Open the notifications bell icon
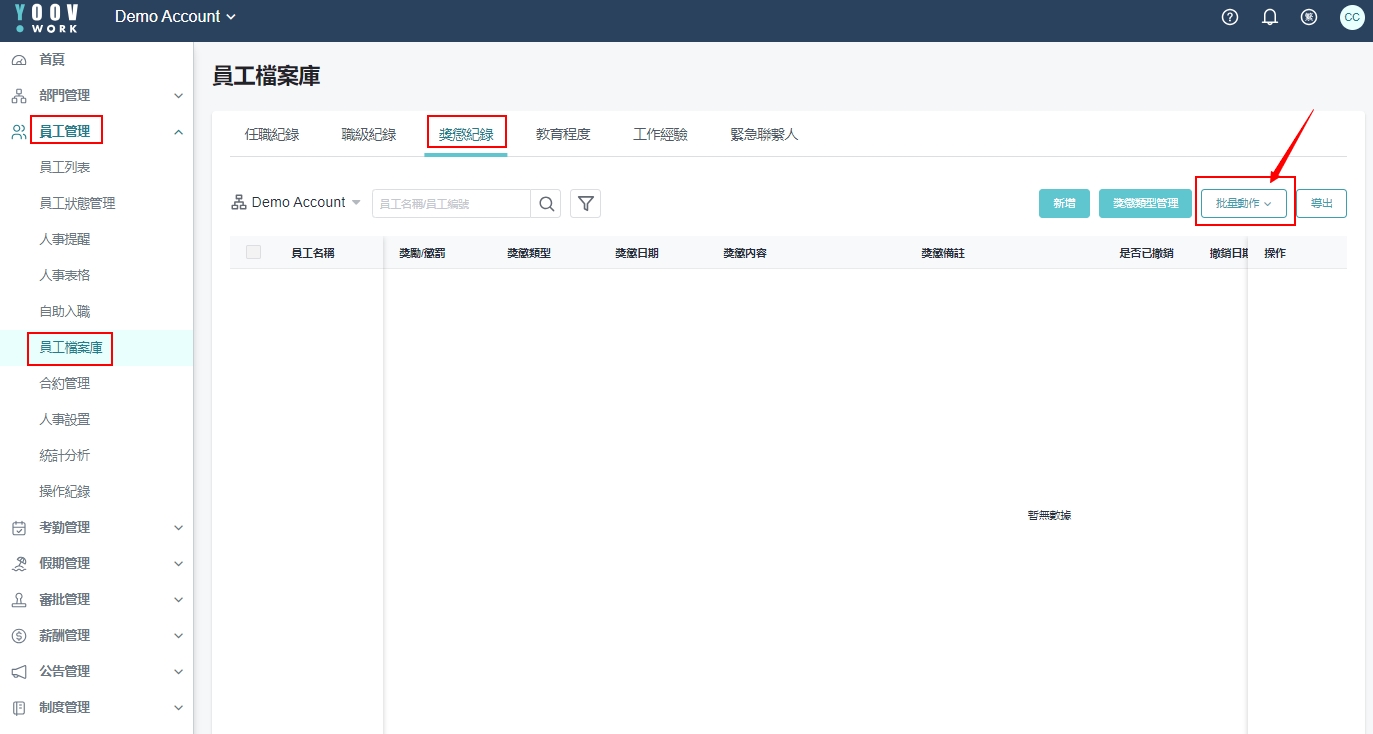The width and height of the screenshot is (1373, 734). 1270,17
